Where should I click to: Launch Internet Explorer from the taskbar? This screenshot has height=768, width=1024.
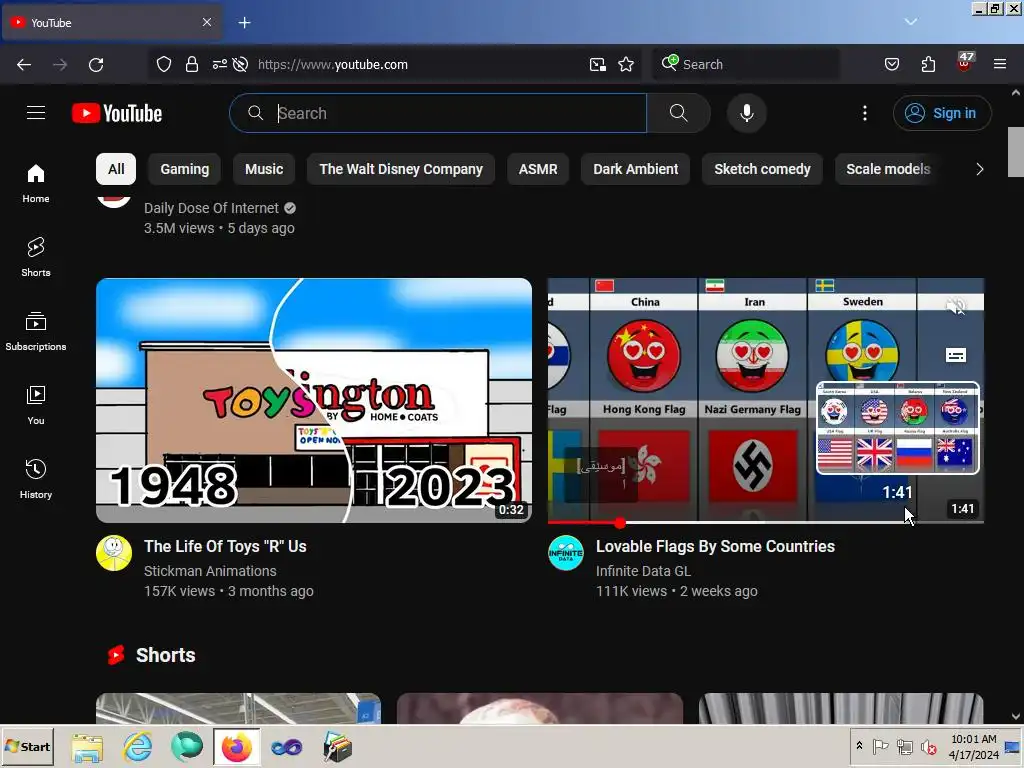(138, 746)
